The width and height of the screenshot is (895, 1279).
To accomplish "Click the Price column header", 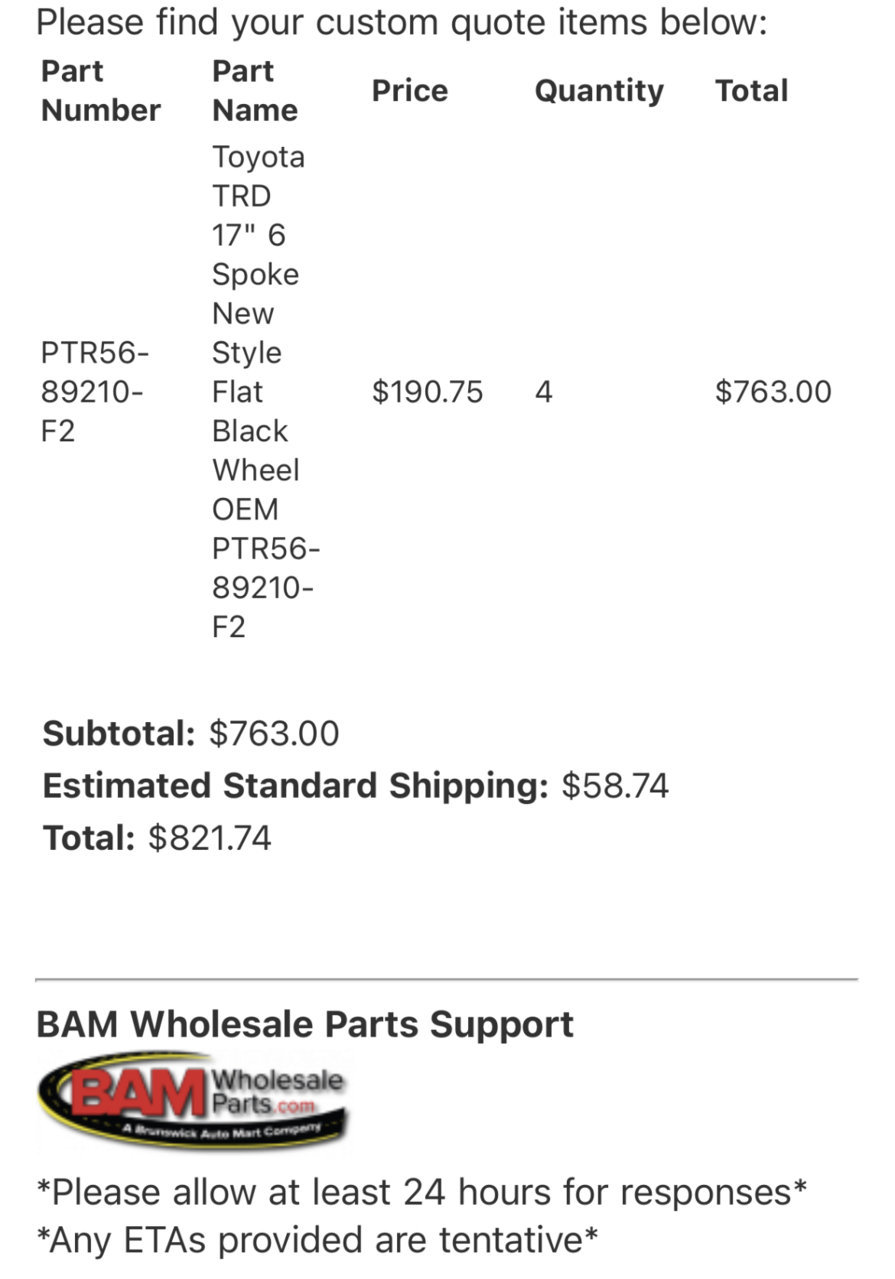I will (410, 91).
